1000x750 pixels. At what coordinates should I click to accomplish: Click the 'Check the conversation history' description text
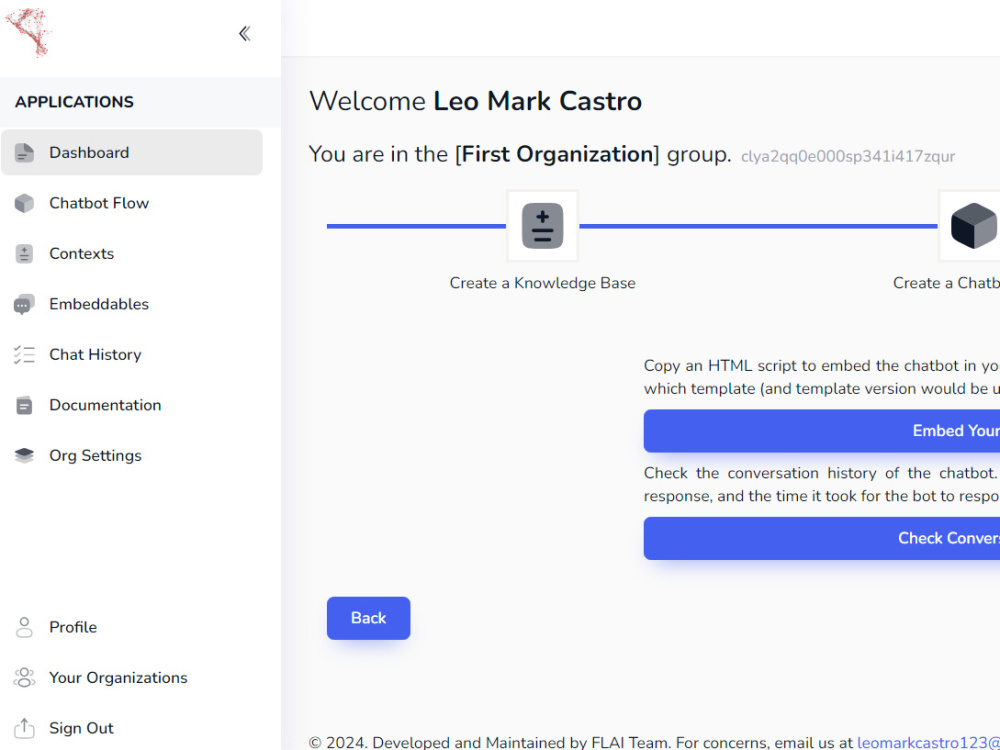[821, 485]
